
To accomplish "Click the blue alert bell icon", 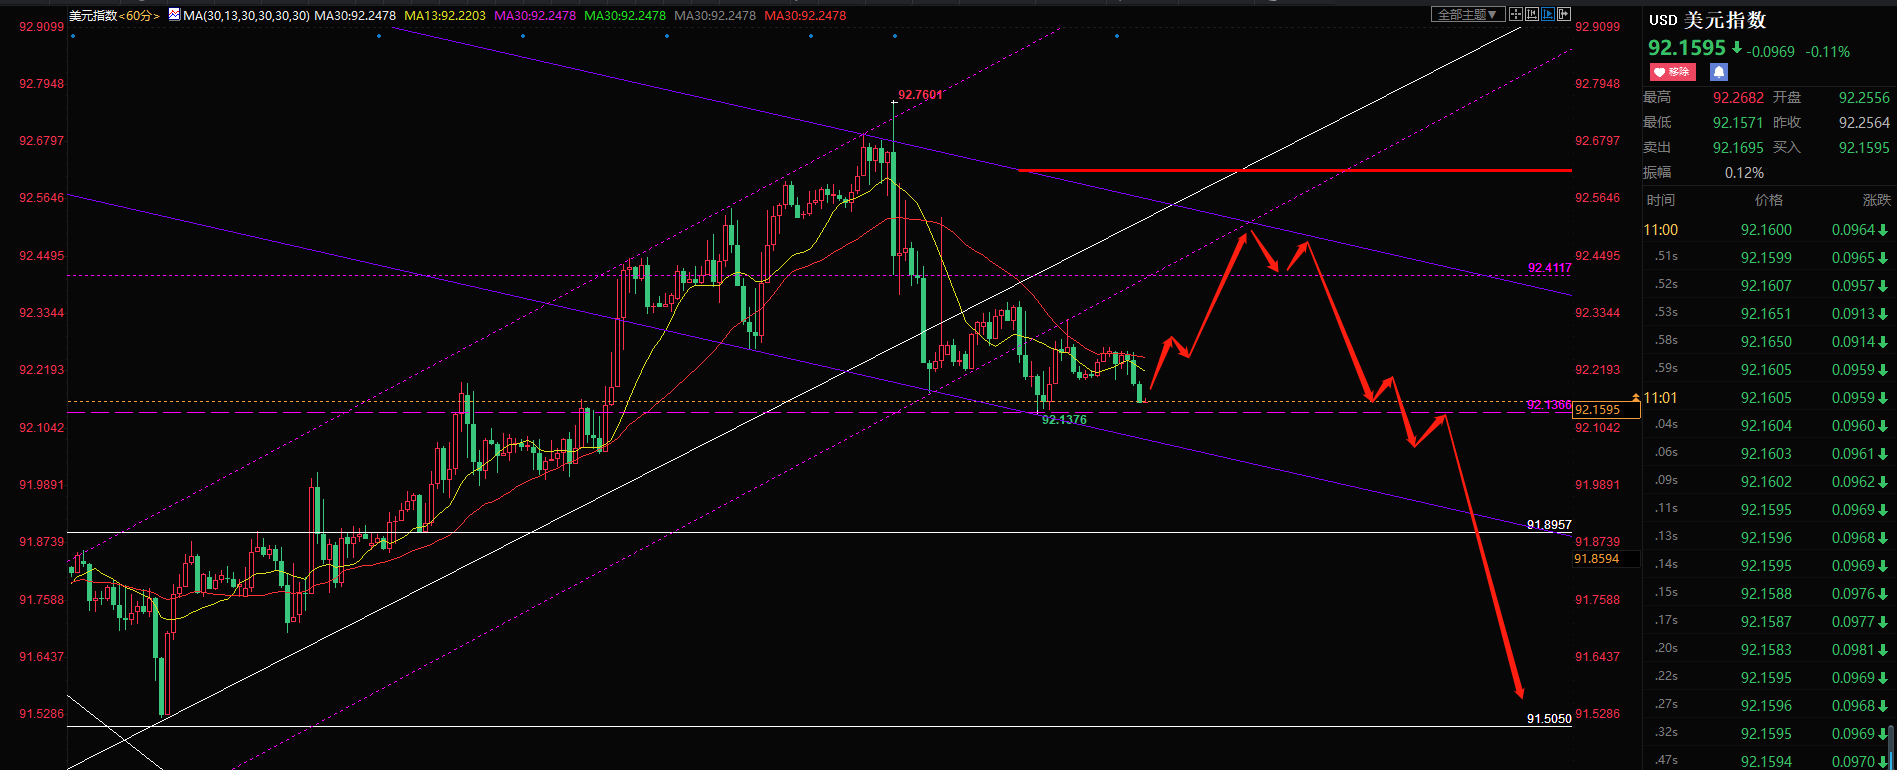I will click(1718, 72).
